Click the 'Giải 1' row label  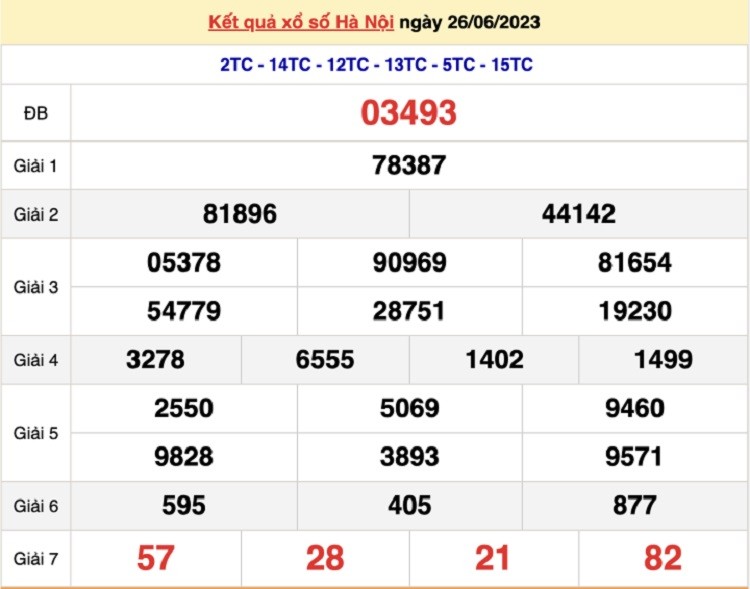[x=36, y=166]
